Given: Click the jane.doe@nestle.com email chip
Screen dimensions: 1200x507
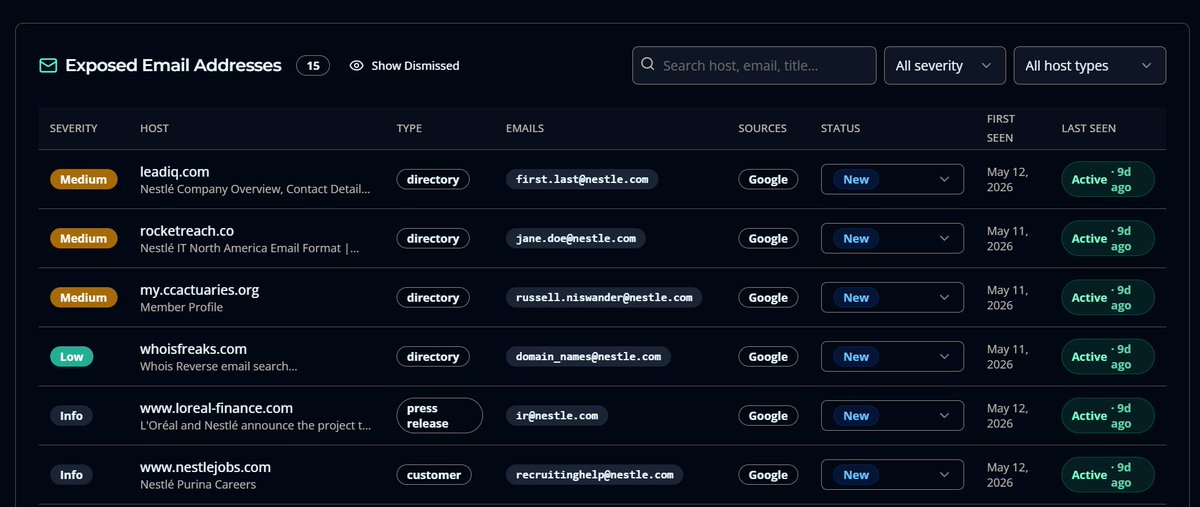Looking at the screenshot, I should (576, 239).
